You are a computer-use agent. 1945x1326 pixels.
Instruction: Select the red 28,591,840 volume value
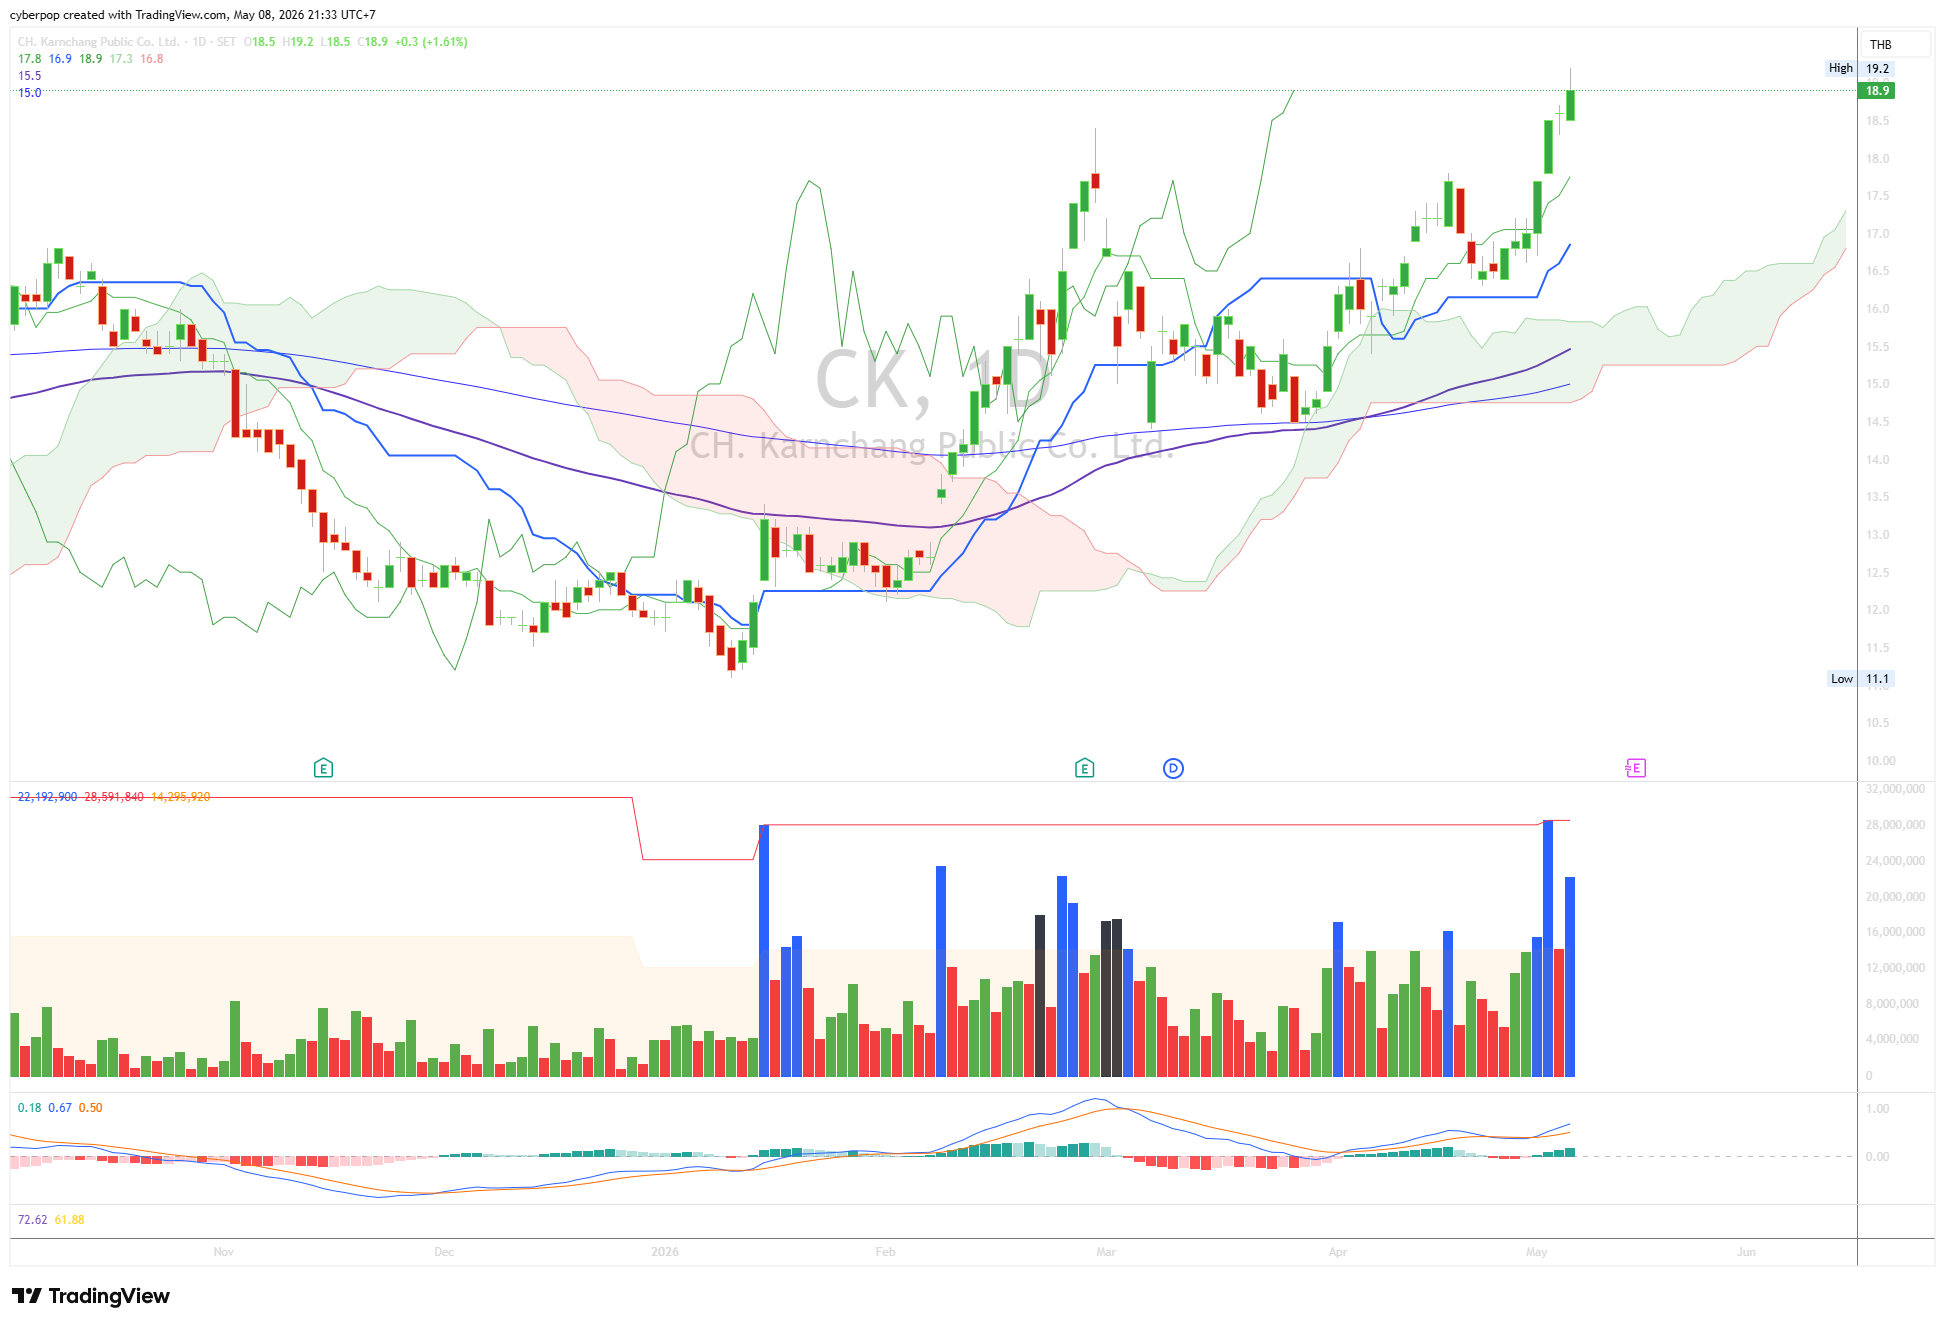click(114, 797)
